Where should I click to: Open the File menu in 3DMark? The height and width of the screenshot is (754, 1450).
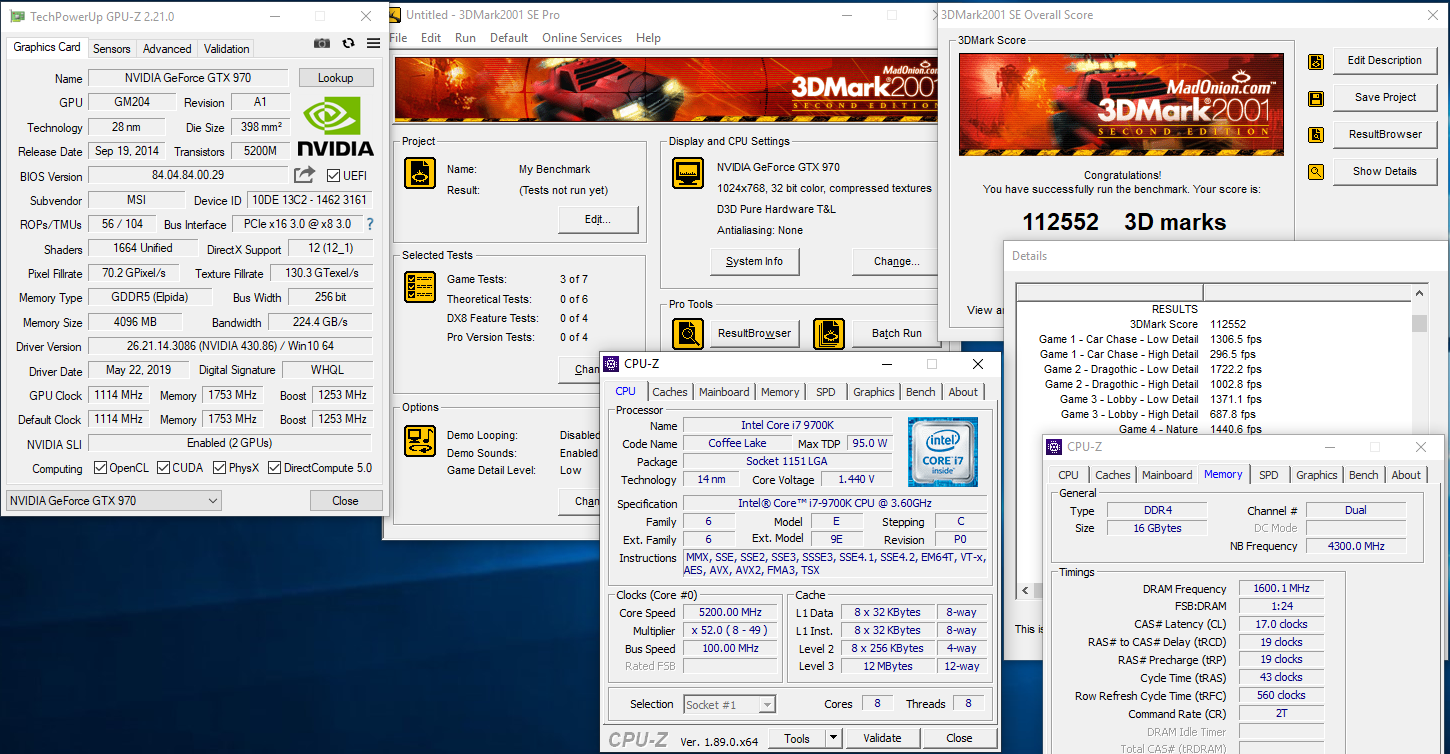(398, 38)
